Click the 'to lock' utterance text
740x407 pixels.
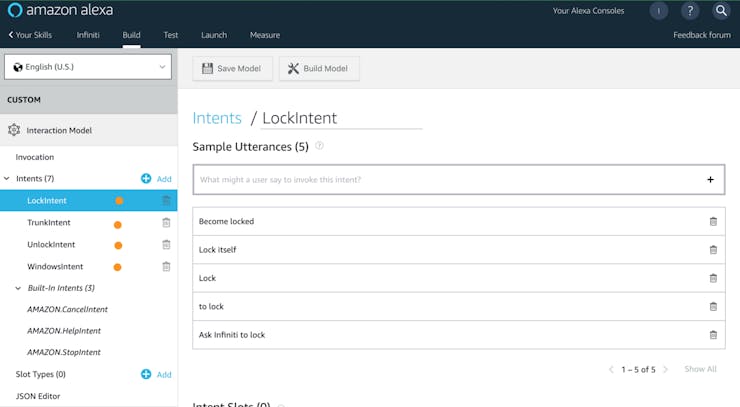[211, 306]
